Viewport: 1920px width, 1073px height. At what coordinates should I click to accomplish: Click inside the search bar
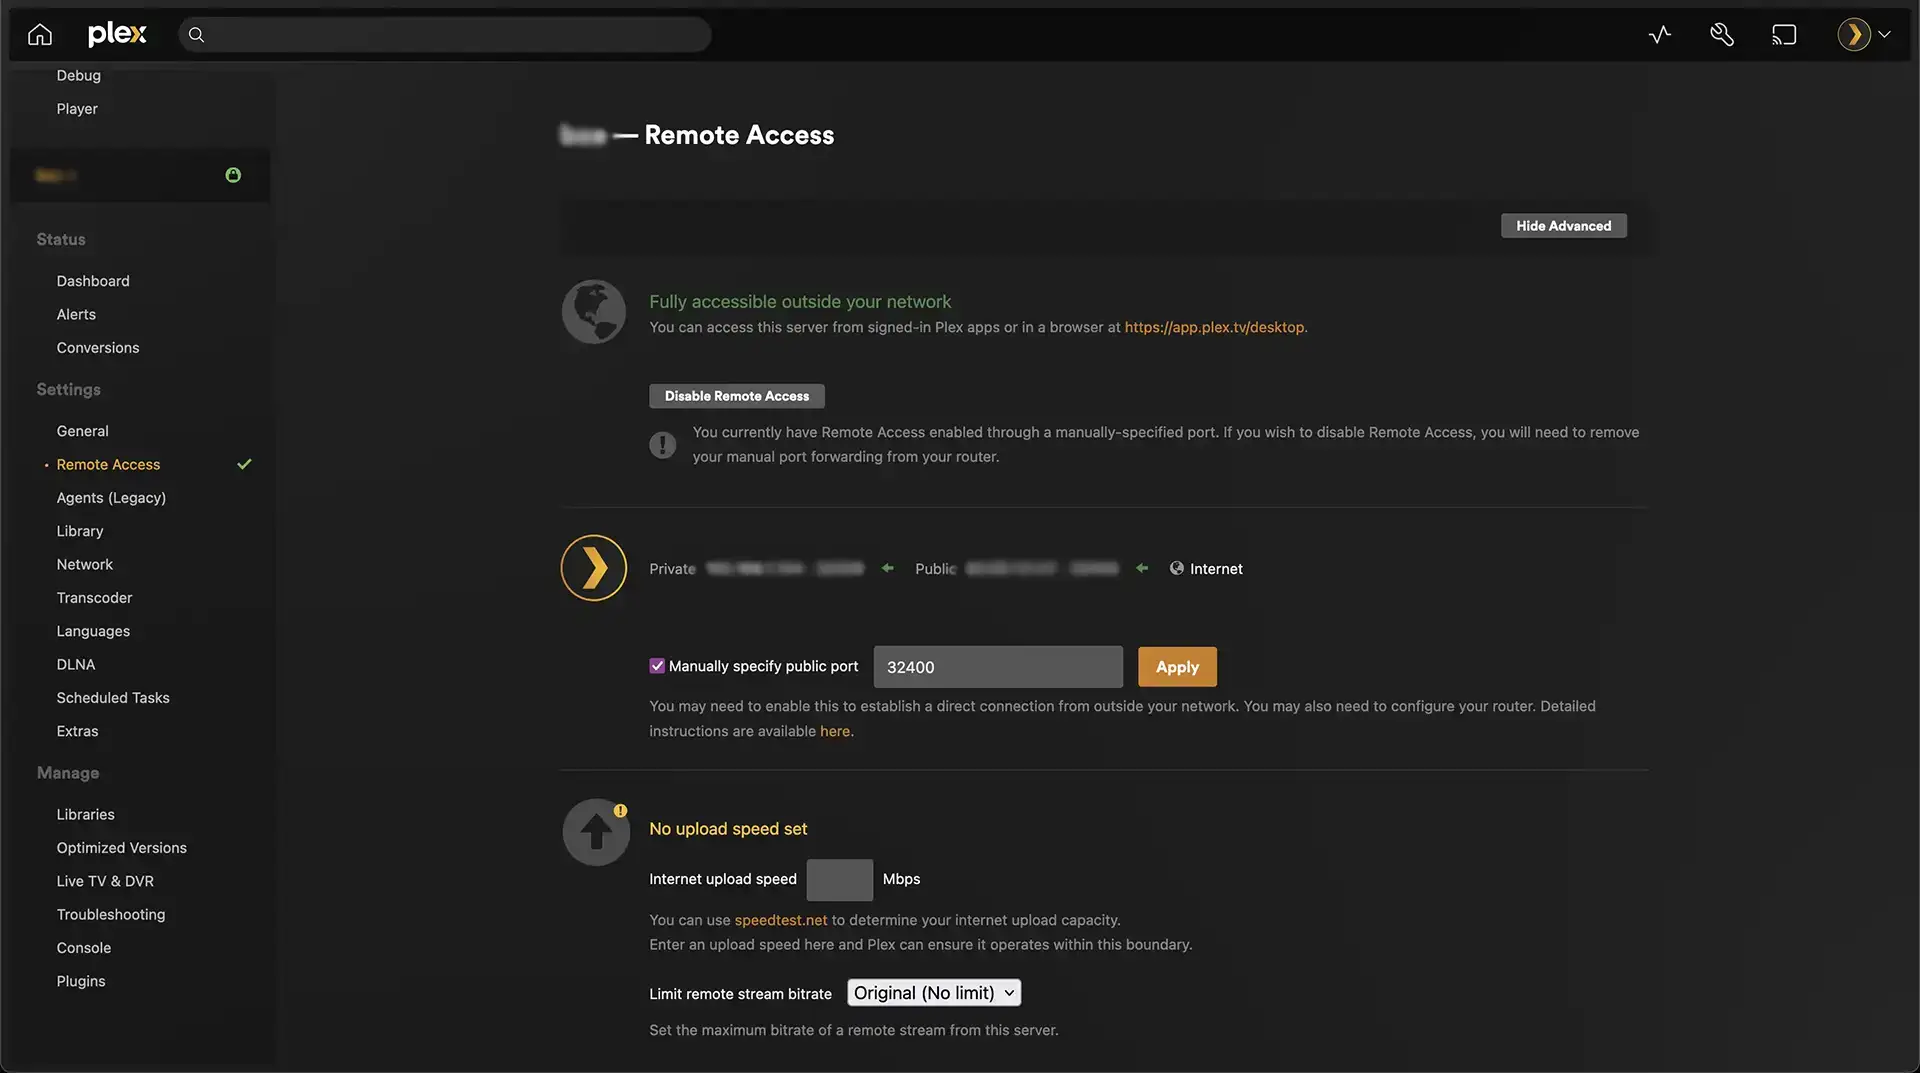click(x=444, y=33)
